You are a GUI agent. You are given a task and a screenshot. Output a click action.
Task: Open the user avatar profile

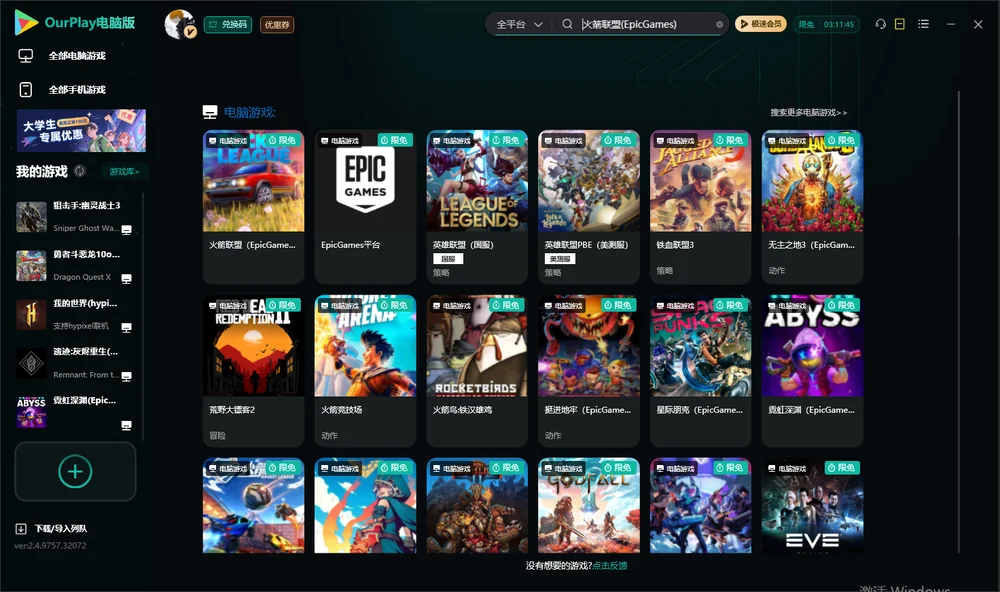pyautogui.click(x=180, y=24)
